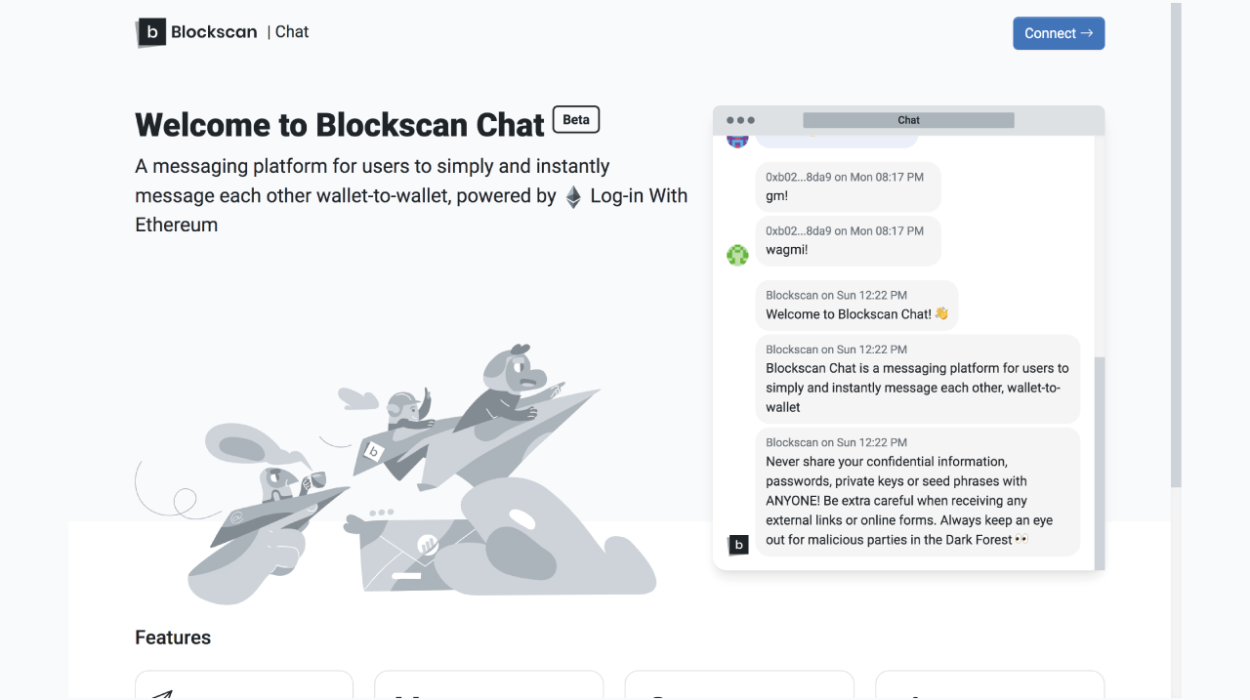Click the Features section heading
Viewport: 1250px width, 700px height.
(x=172, y=637)
